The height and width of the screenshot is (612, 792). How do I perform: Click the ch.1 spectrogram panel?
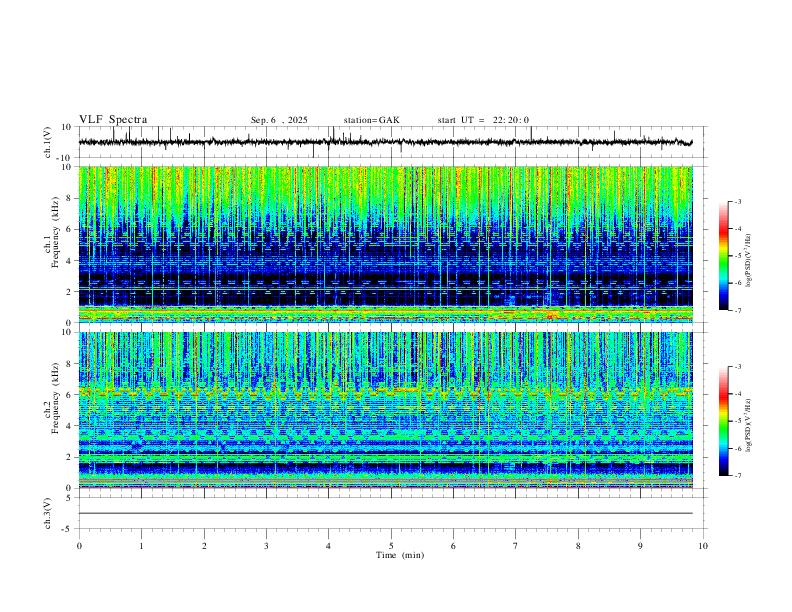point(385,244)
